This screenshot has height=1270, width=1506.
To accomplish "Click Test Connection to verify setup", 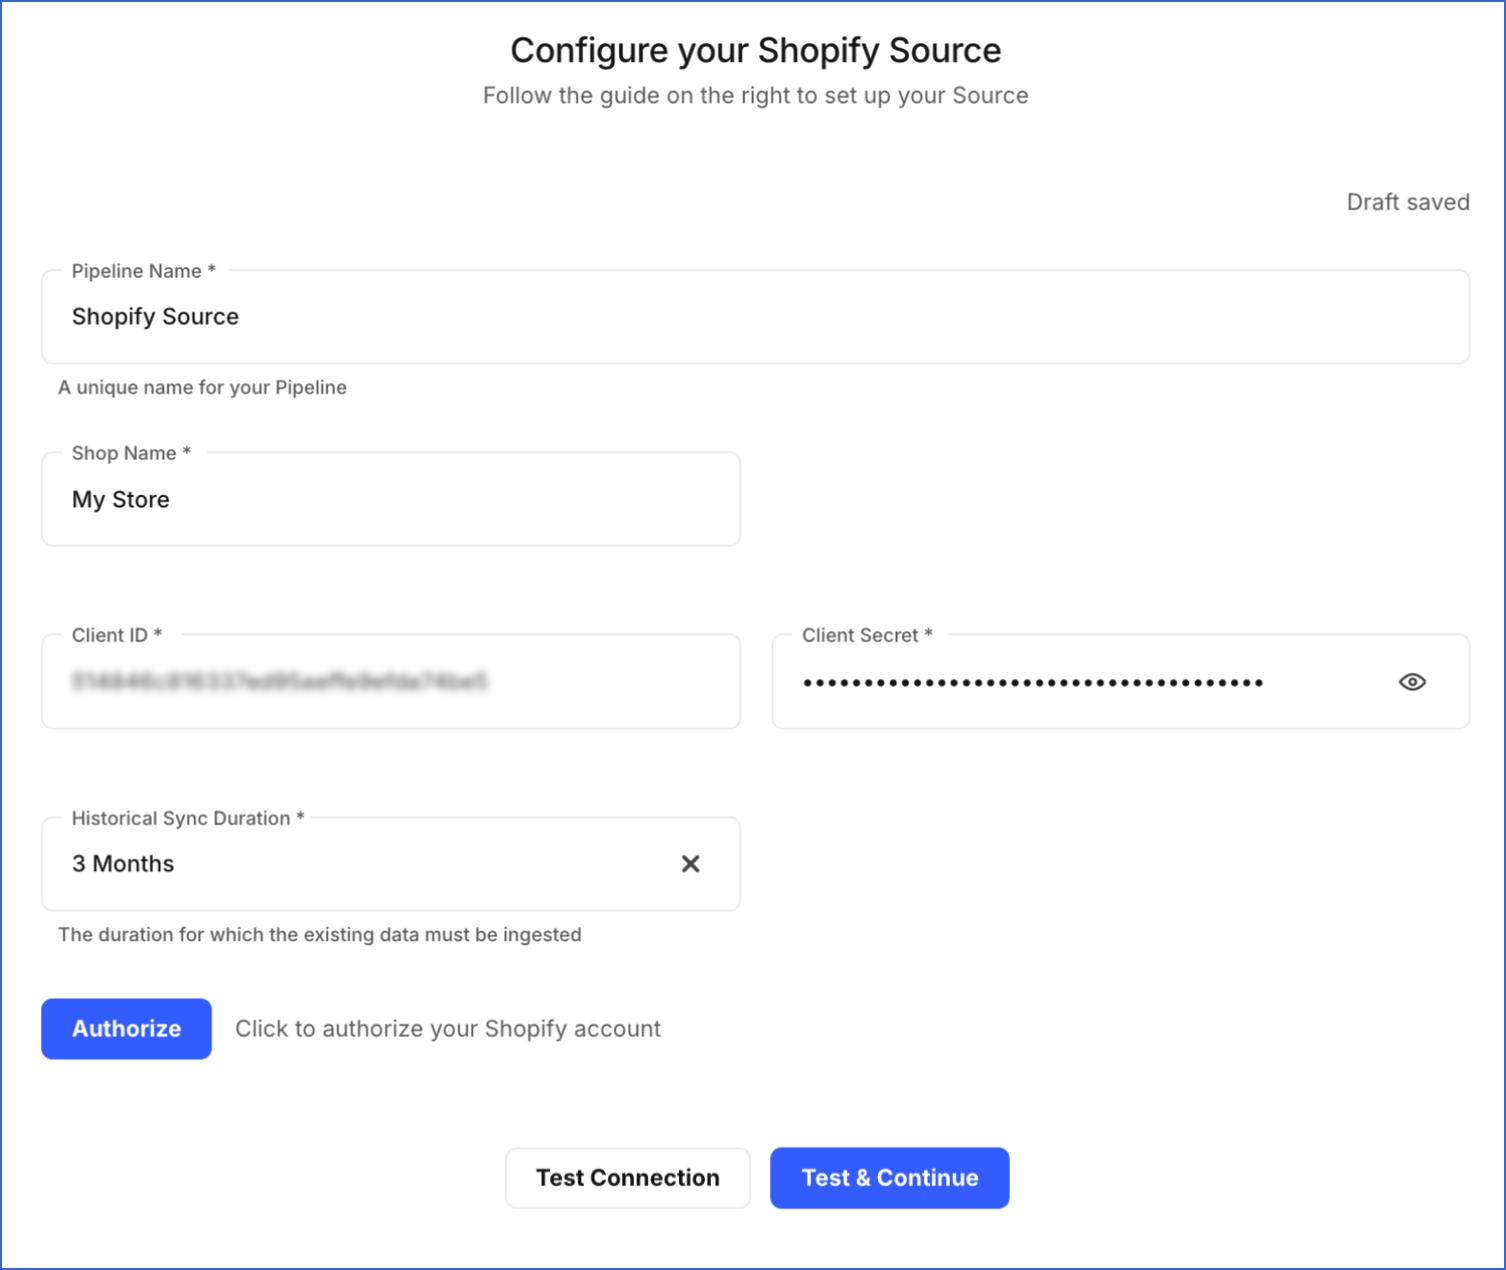I will click(627, 1177).
